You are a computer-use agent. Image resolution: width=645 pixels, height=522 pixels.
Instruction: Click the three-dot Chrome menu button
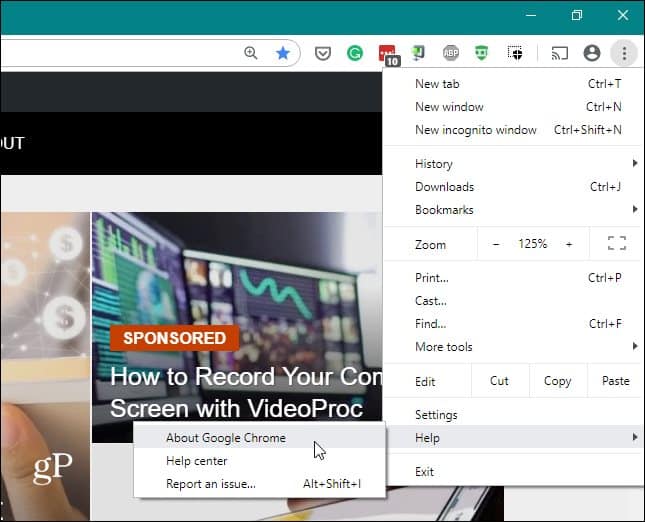624,53
